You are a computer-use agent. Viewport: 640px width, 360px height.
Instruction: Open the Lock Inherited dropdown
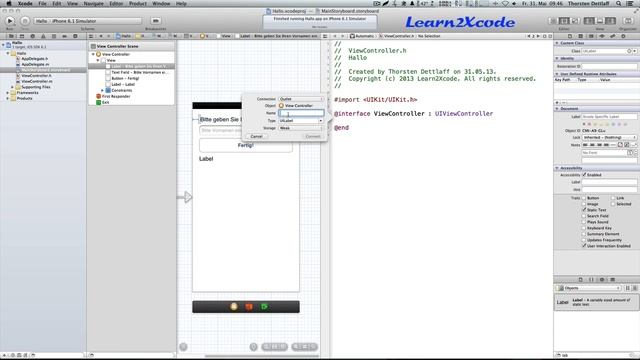point(609,138)
